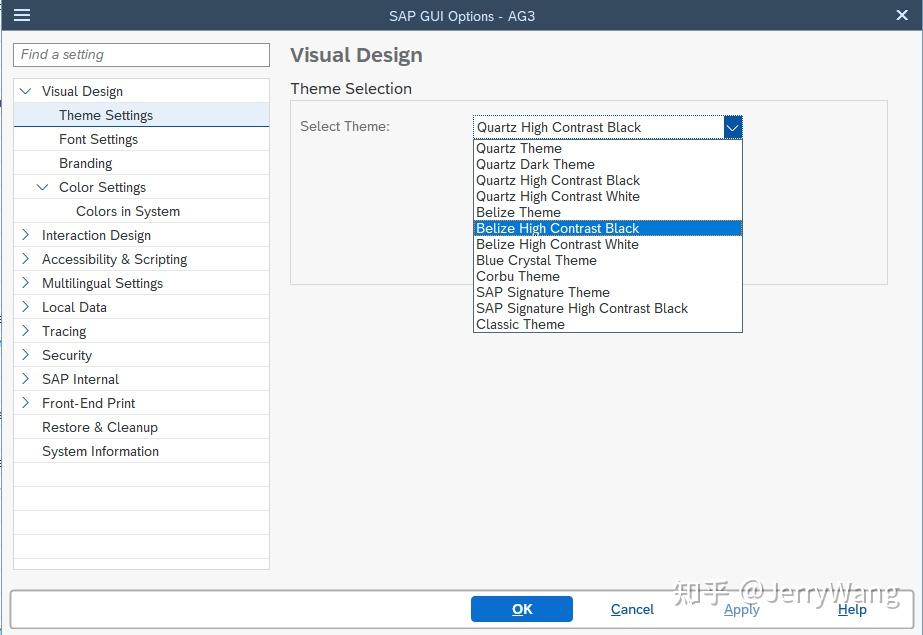Choose Quartz High Contrast White option

(x=607, y=196)
